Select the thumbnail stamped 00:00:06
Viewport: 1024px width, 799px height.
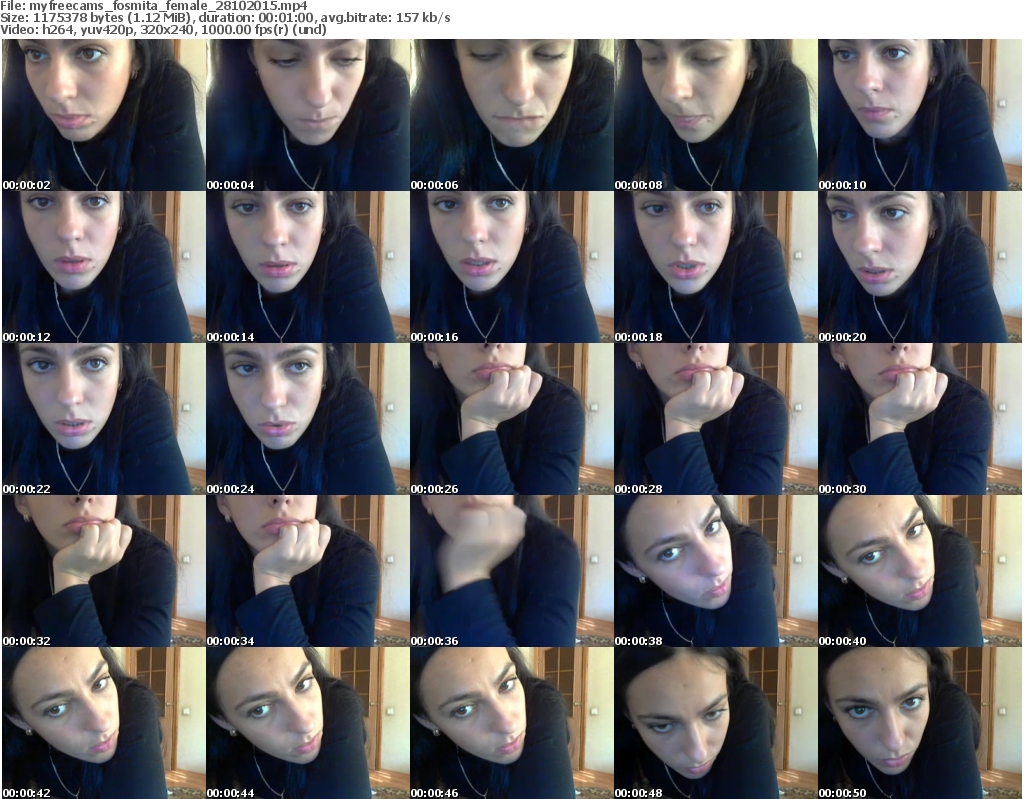[511, 115]
